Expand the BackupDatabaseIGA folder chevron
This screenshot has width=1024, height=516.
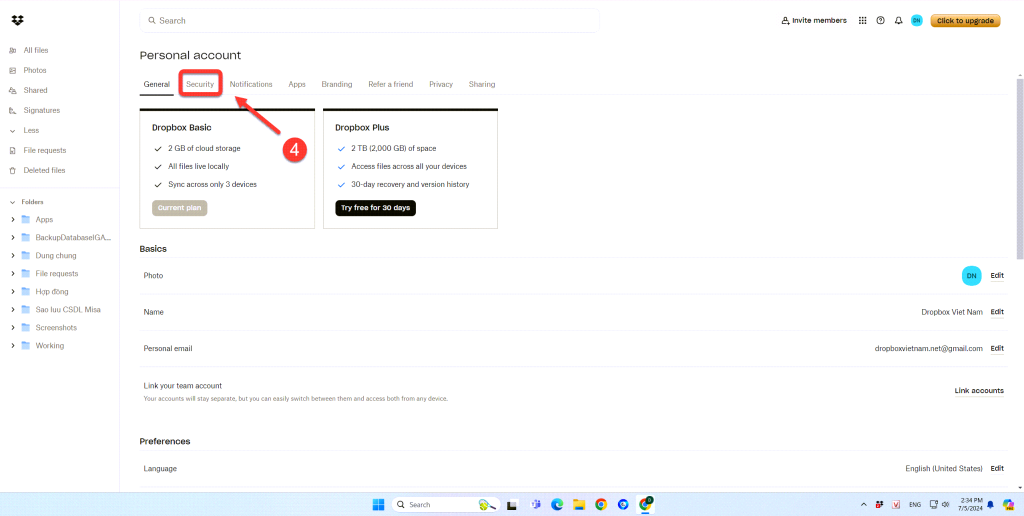13,238
